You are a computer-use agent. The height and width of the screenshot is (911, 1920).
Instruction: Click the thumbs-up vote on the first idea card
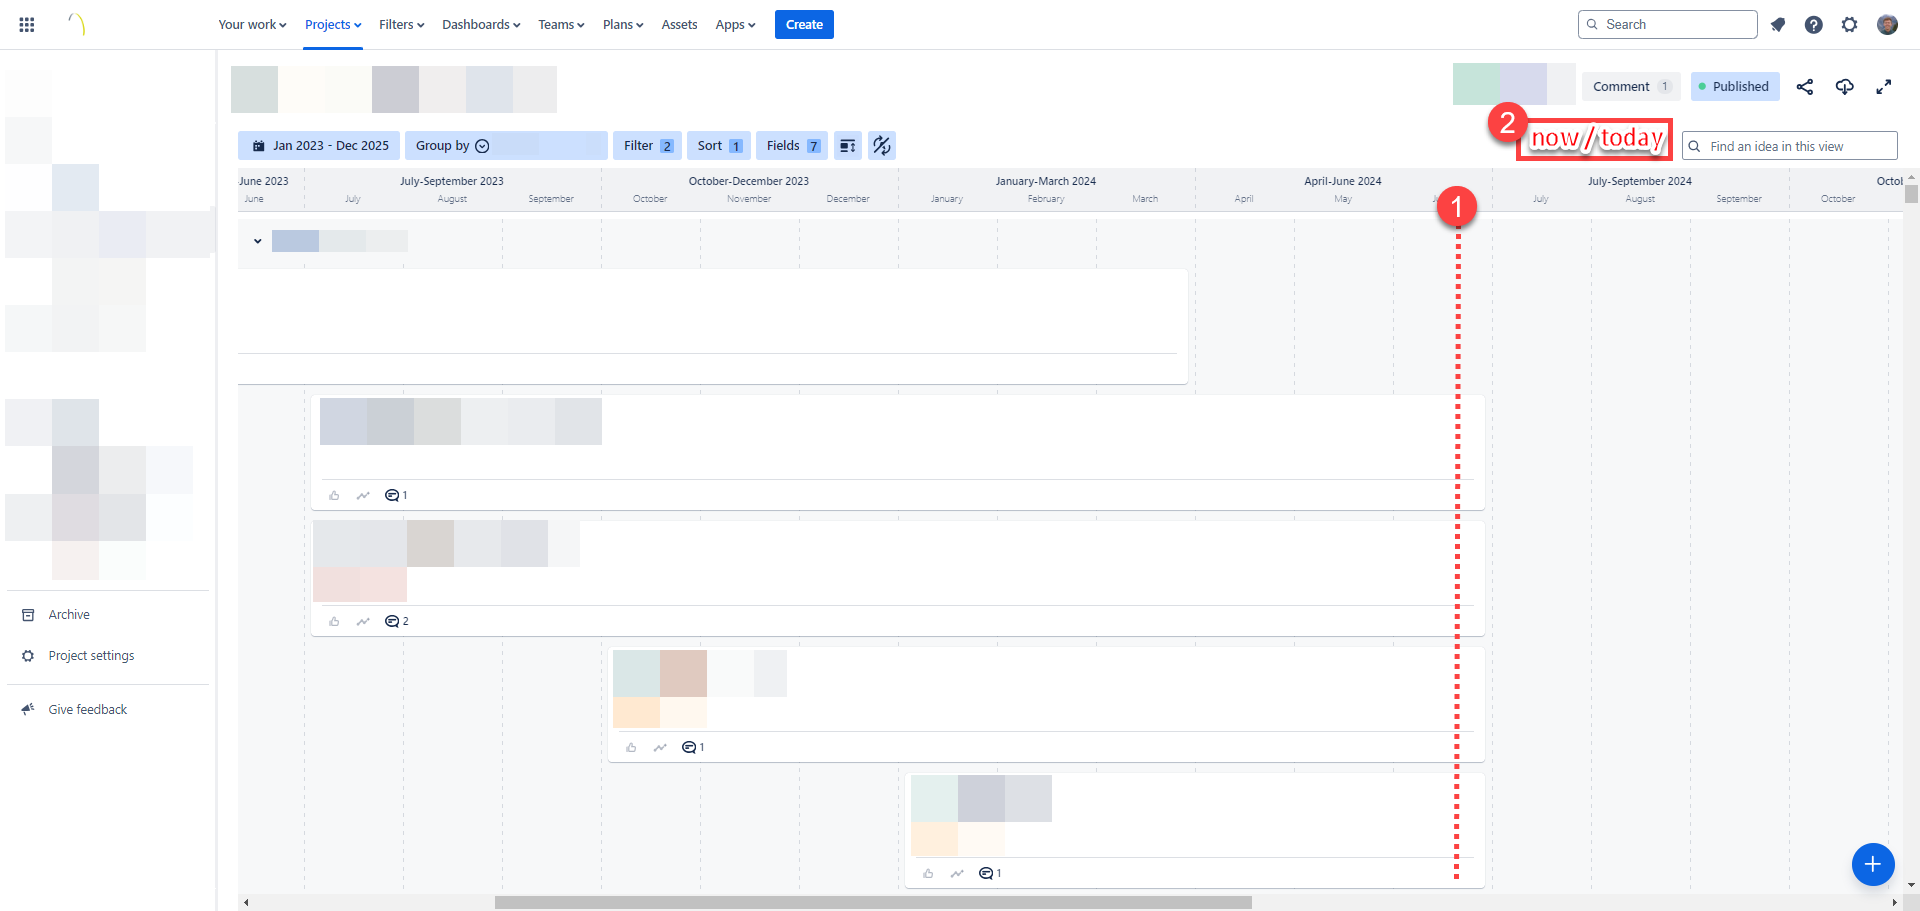pyautogui.click(x=334, y=496)
